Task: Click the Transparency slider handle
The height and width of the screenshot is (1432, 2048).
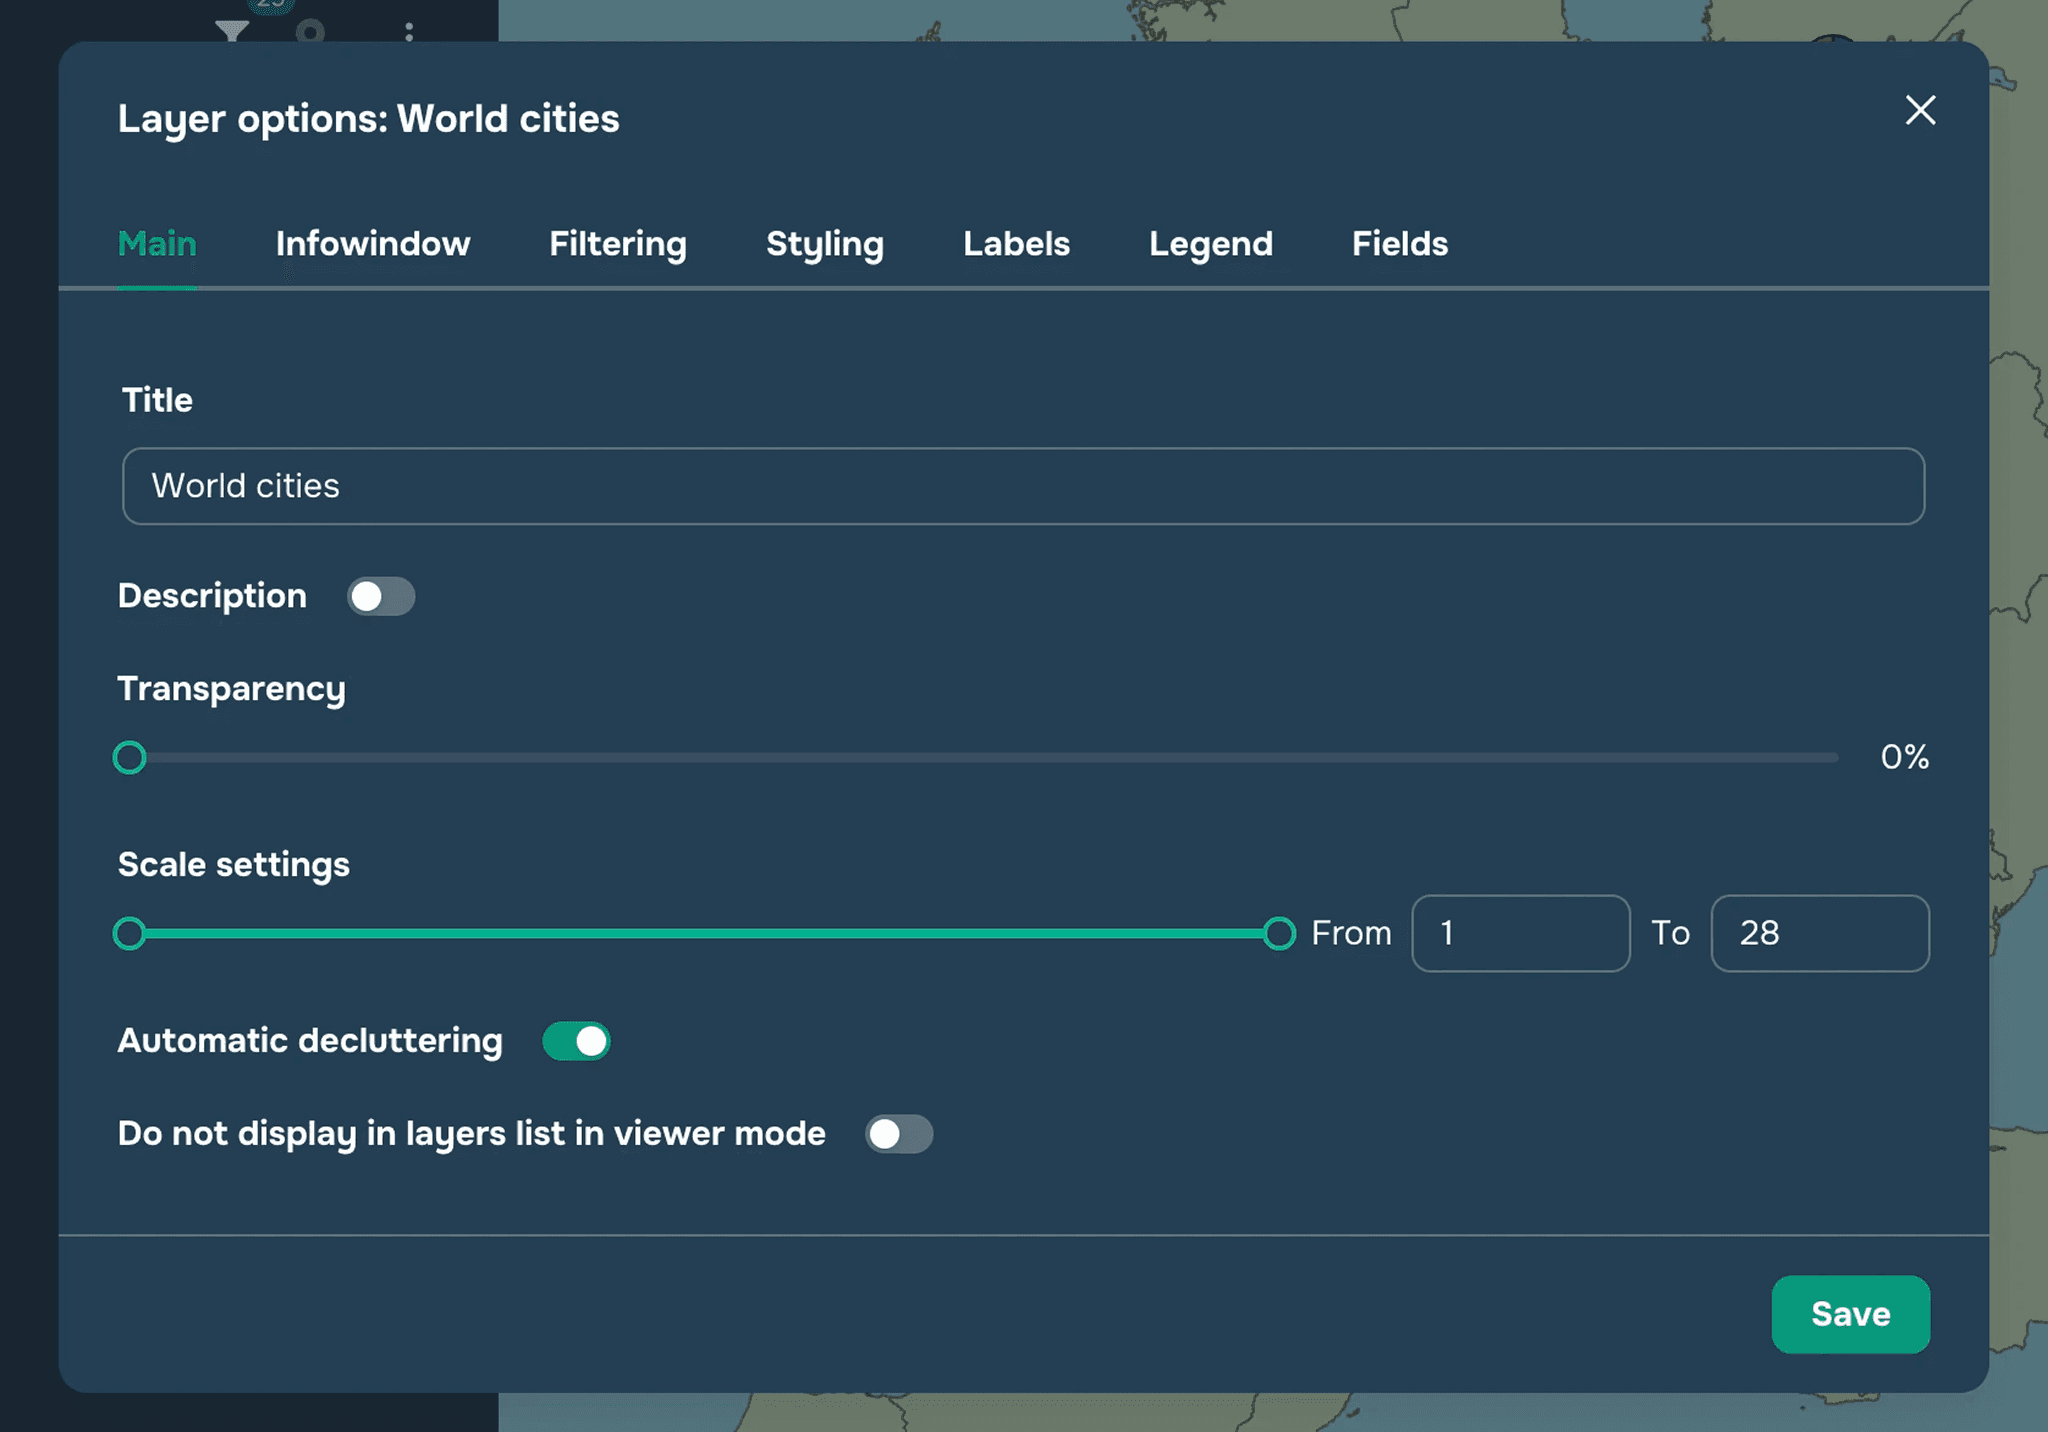Action: pos(130,758)
